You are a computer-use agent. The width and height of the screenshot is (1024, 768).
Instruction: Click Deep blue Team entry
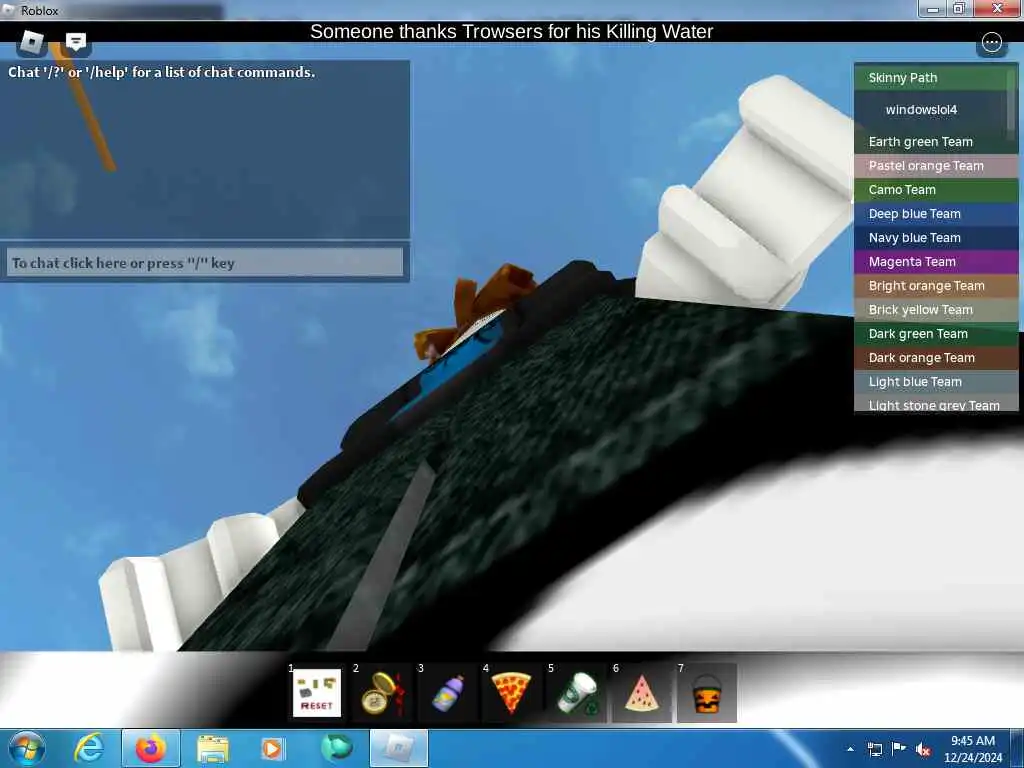coord(936,214)
